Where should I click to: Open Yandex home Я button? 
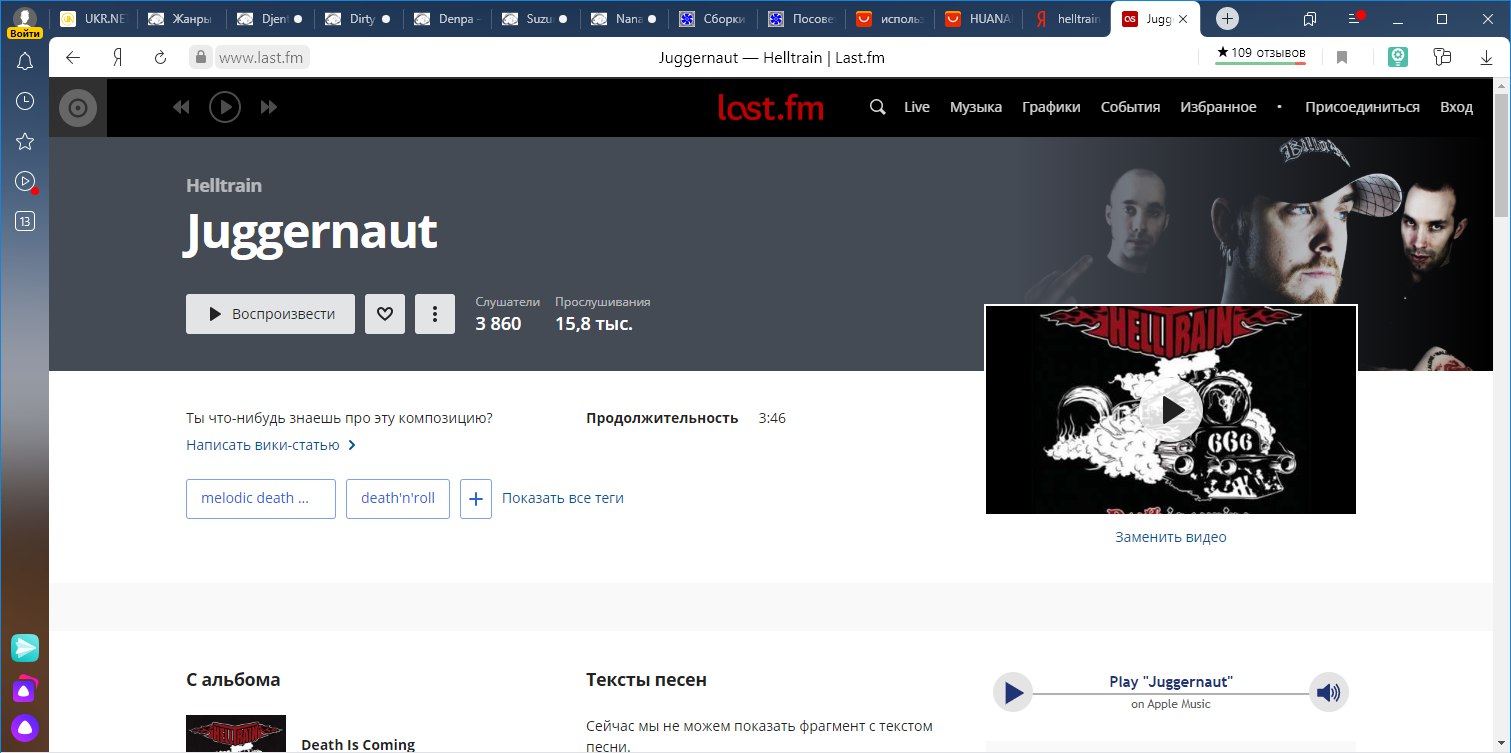click(117, 57)
